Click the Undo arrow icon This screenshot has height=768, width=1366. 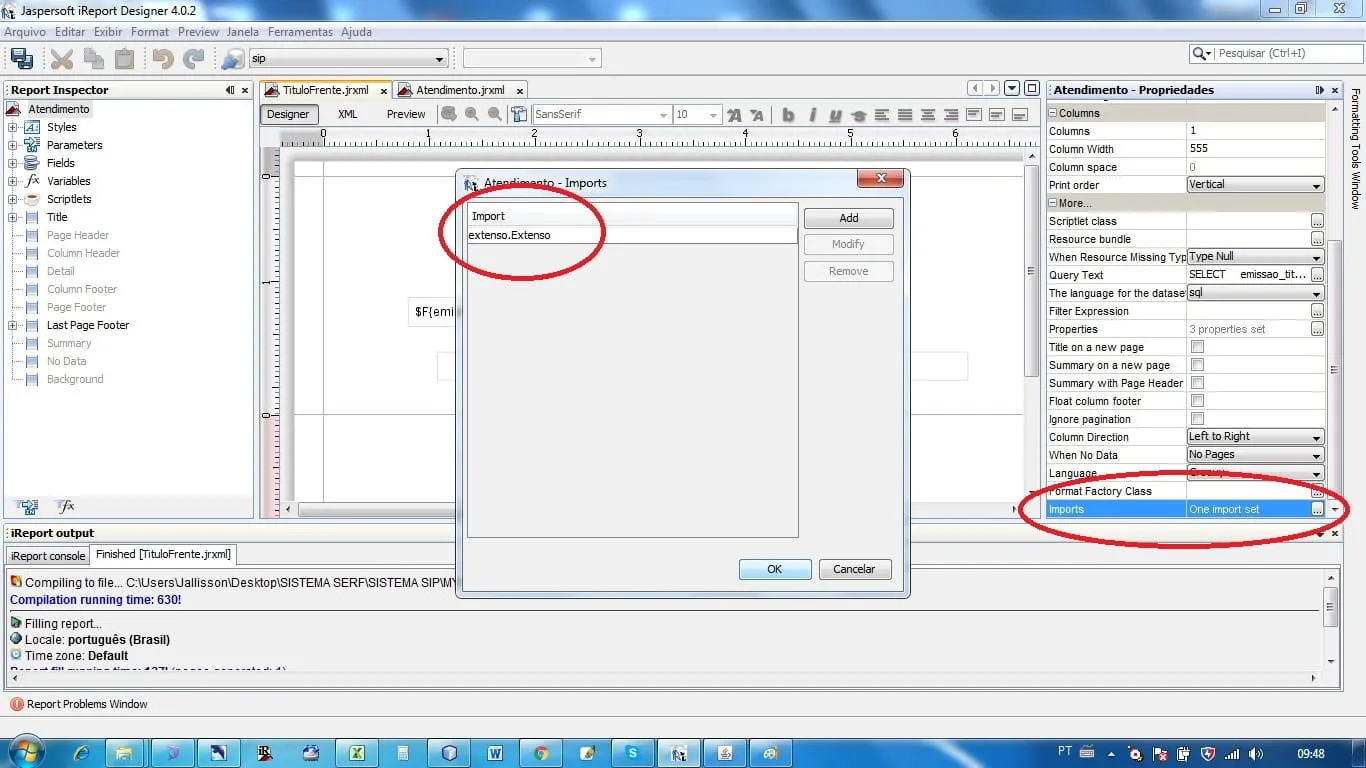(x=163, y=59)
